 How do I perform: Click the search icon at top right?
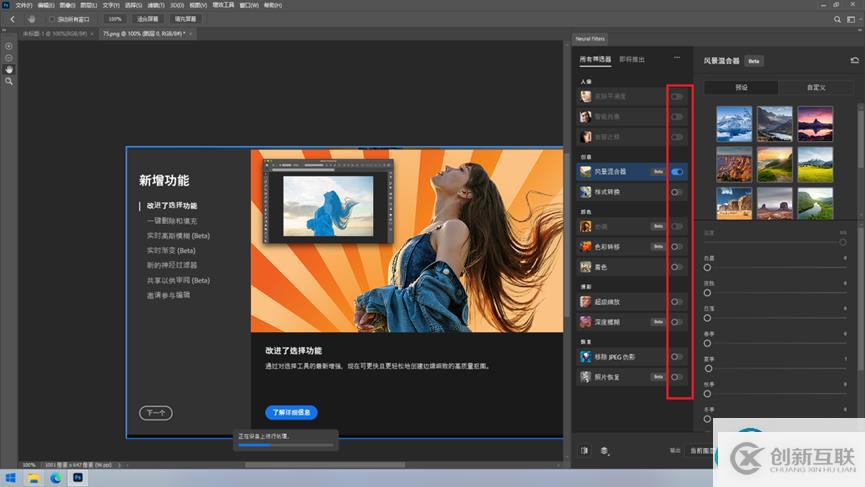[838, 19]
